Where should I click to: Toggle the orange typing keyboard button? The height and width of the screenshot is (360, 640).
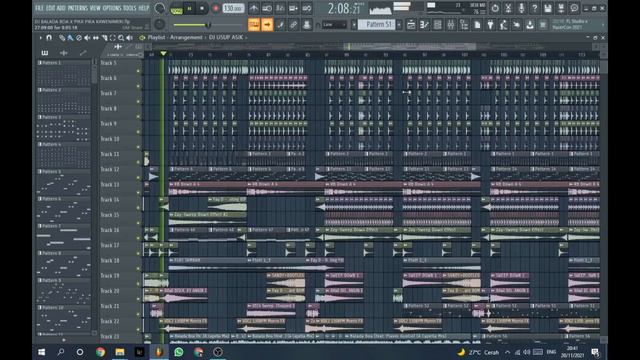[x=254, y=25]
